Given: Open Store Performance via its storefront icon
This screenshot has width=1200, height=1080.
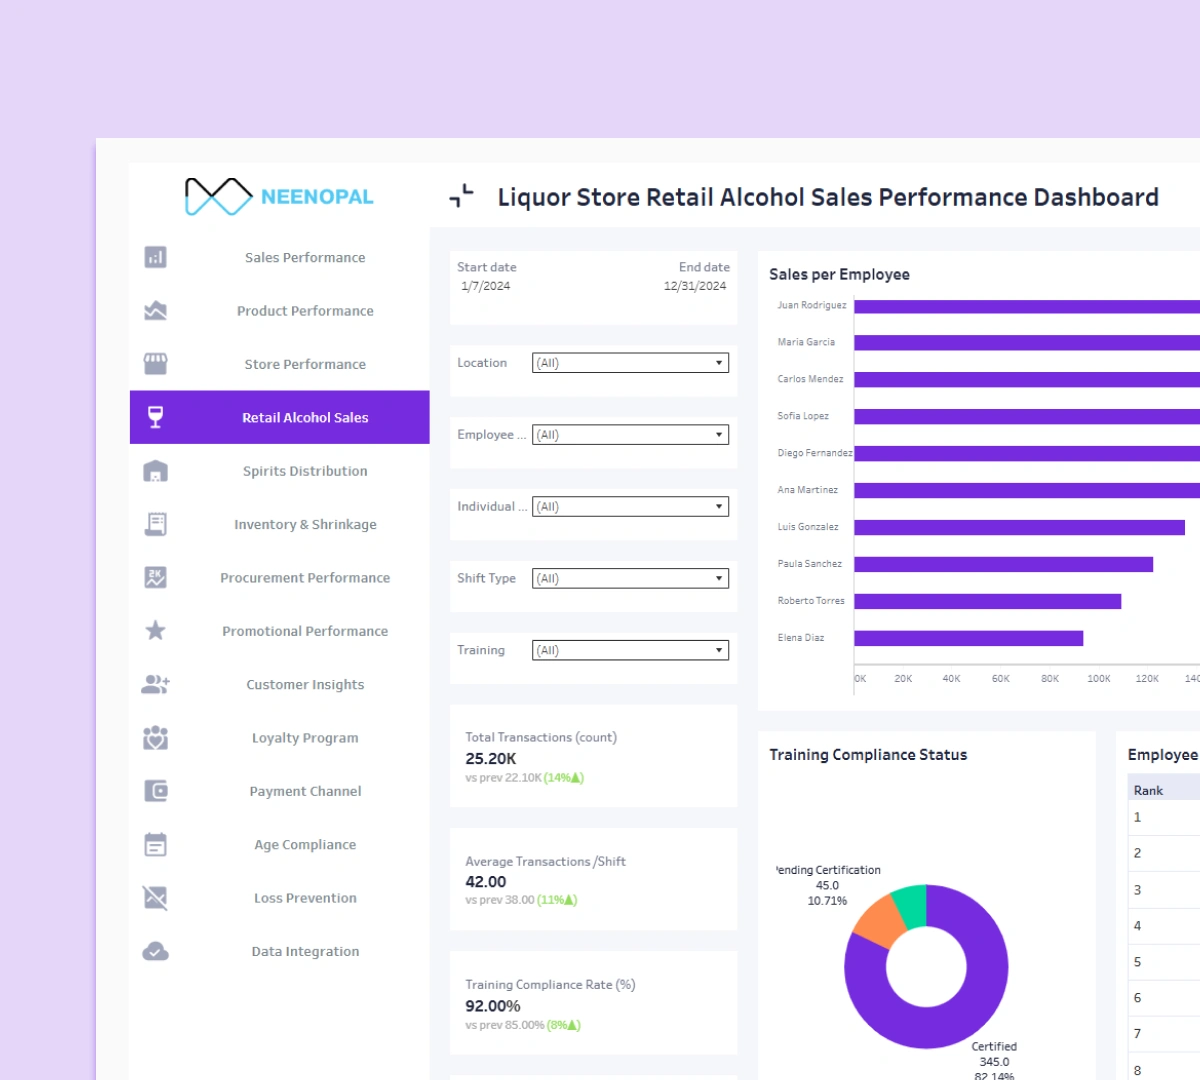Looking at the screenshot, I should [155, 364].
